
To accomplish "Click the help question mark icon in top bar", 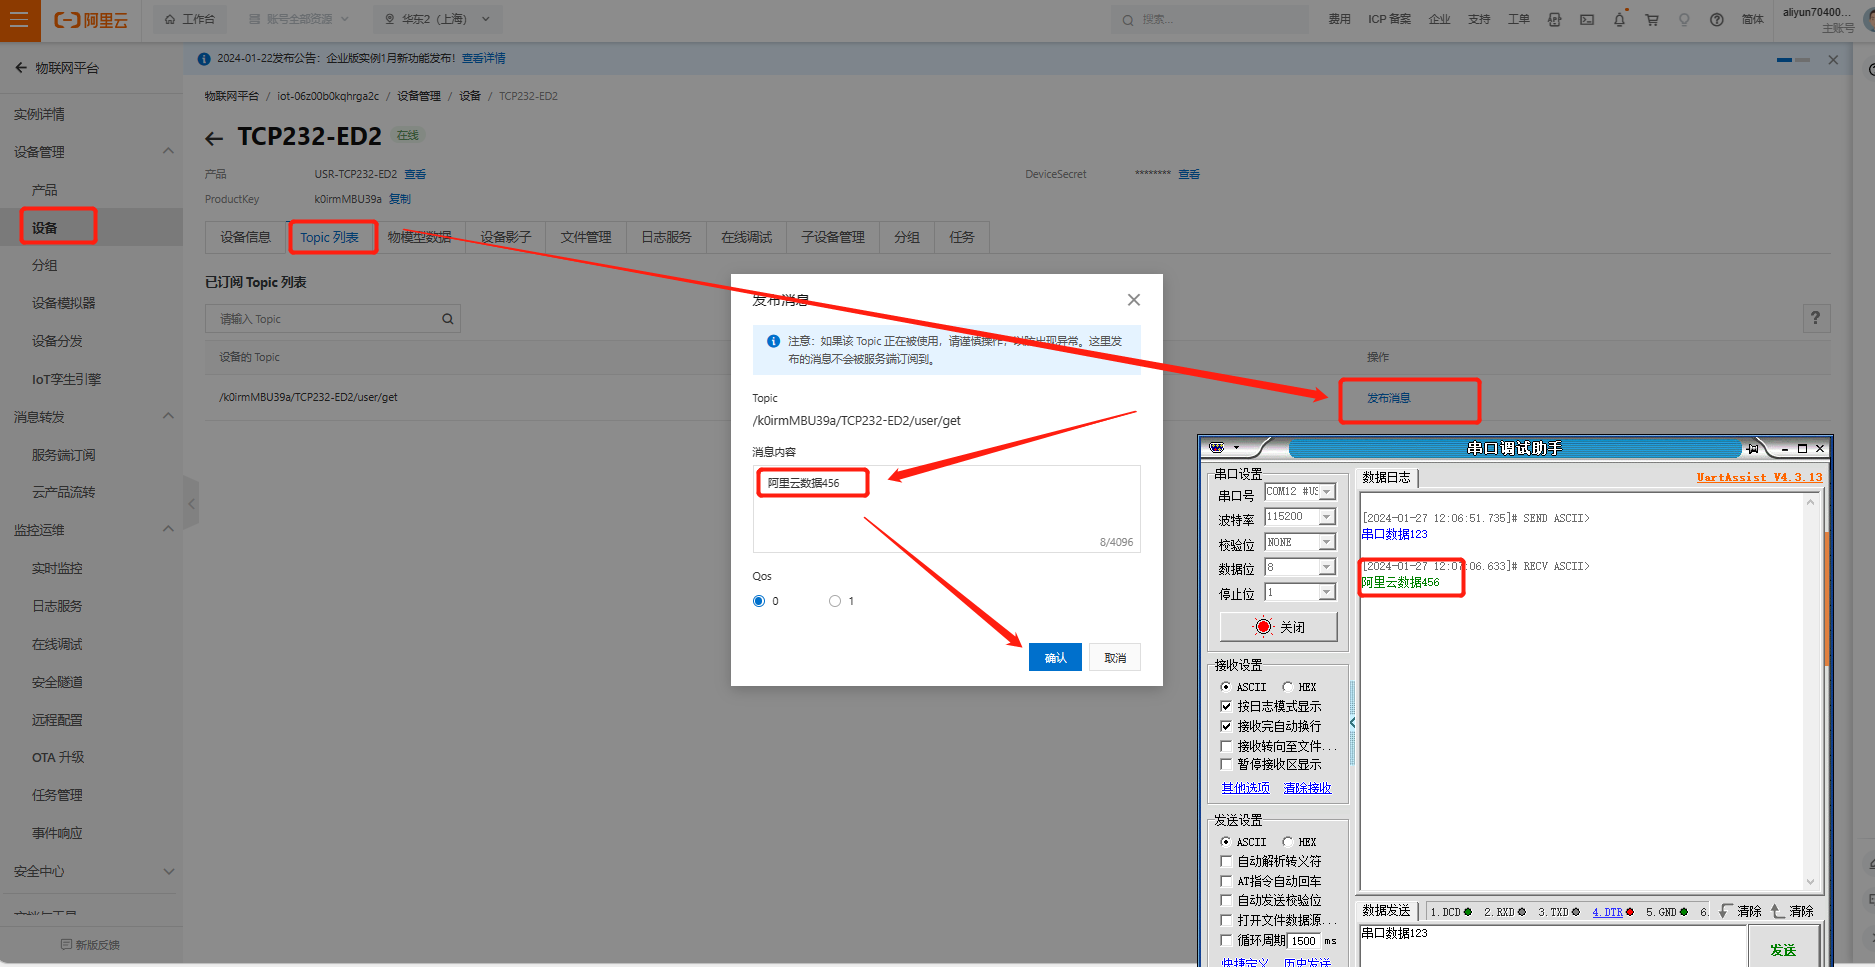I will click(x=1717, y=20).
